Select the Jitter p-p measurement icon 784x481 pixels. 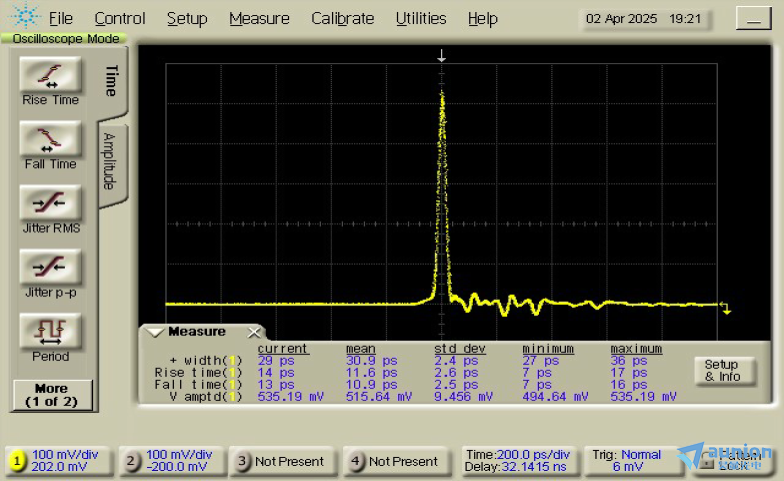click(51, 267)
